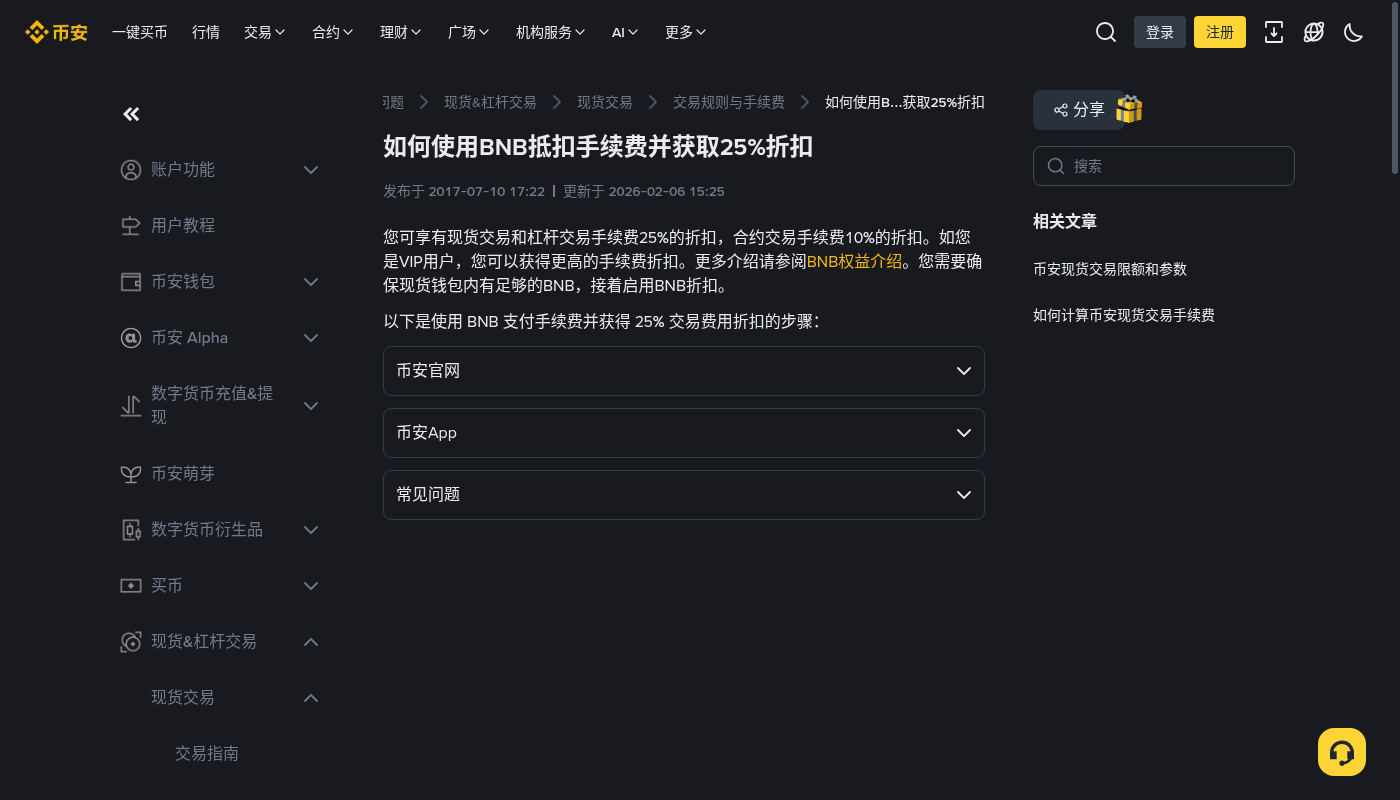
Task: Open the BNB权益介绍 link
Action: pos(854,262)
